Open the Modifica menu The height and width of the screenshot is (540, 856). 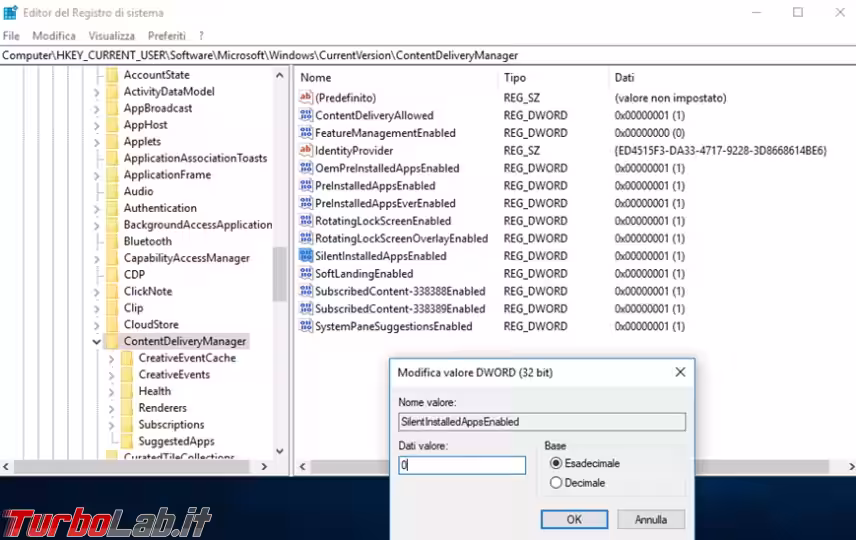[54, 35]
